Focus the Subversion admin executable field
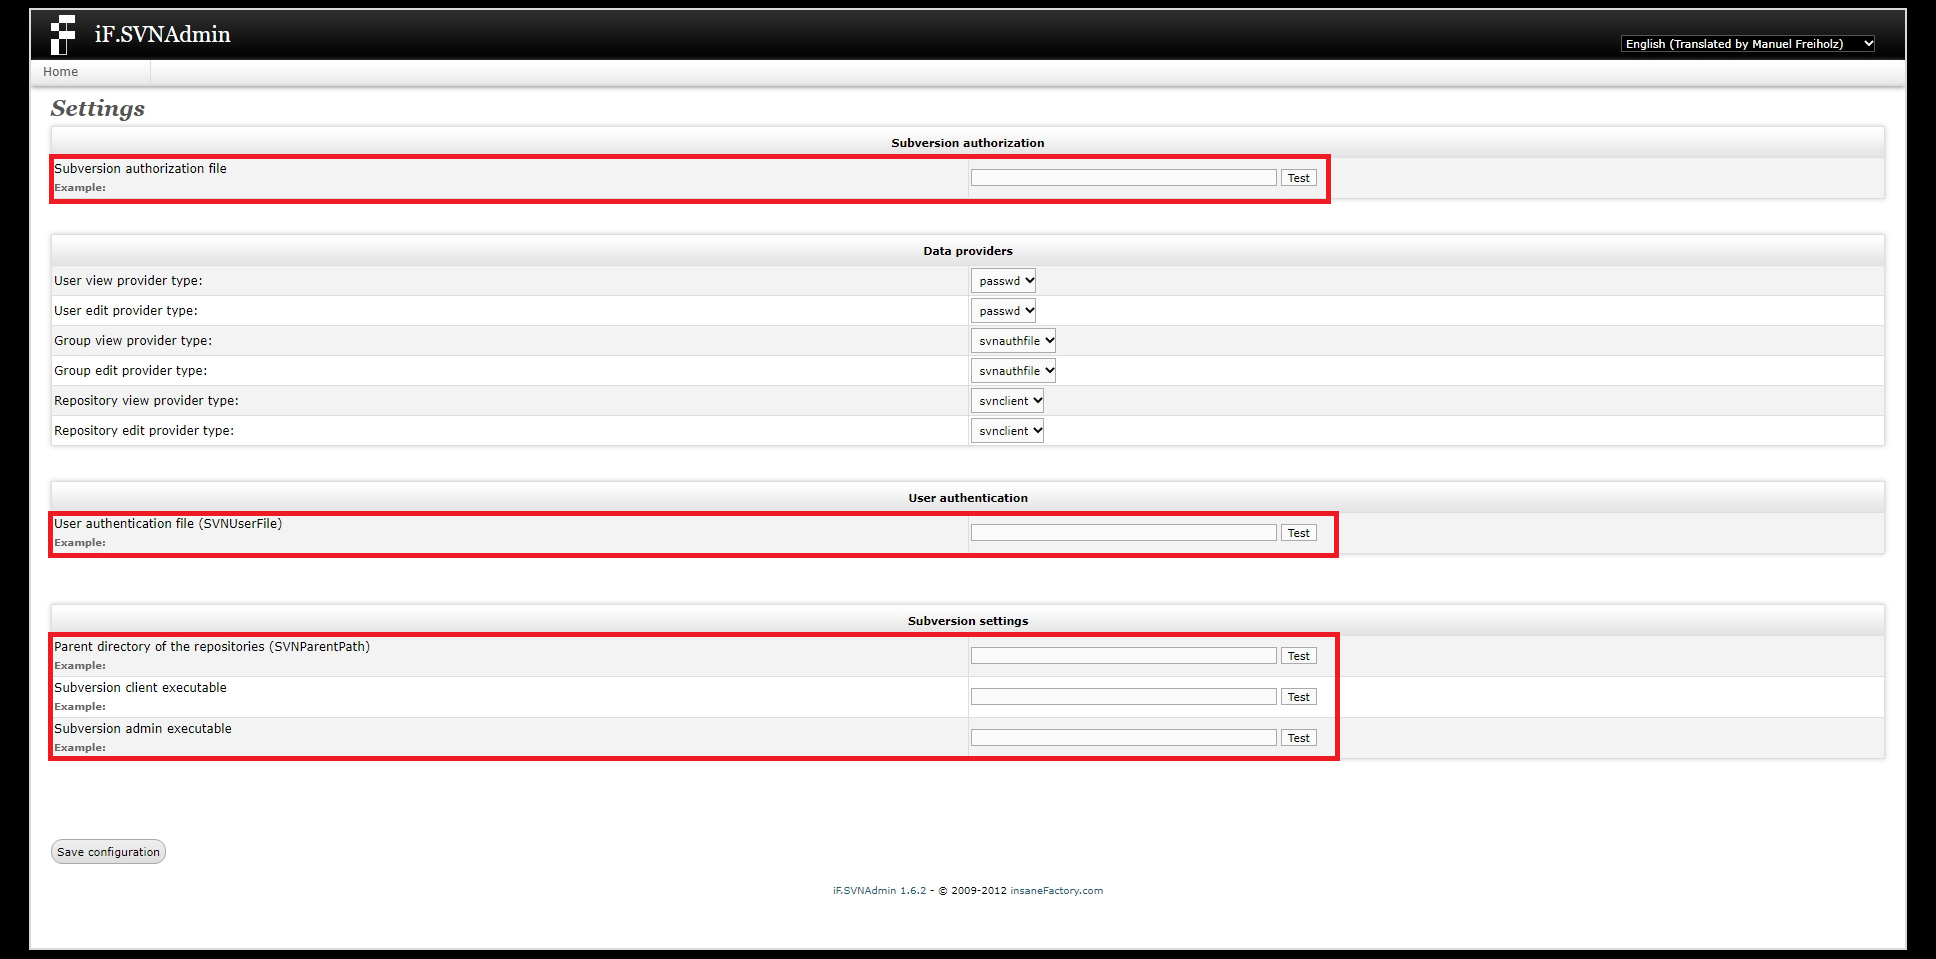This screenshot has width=1936, height=959. (x=1123, y=738)
